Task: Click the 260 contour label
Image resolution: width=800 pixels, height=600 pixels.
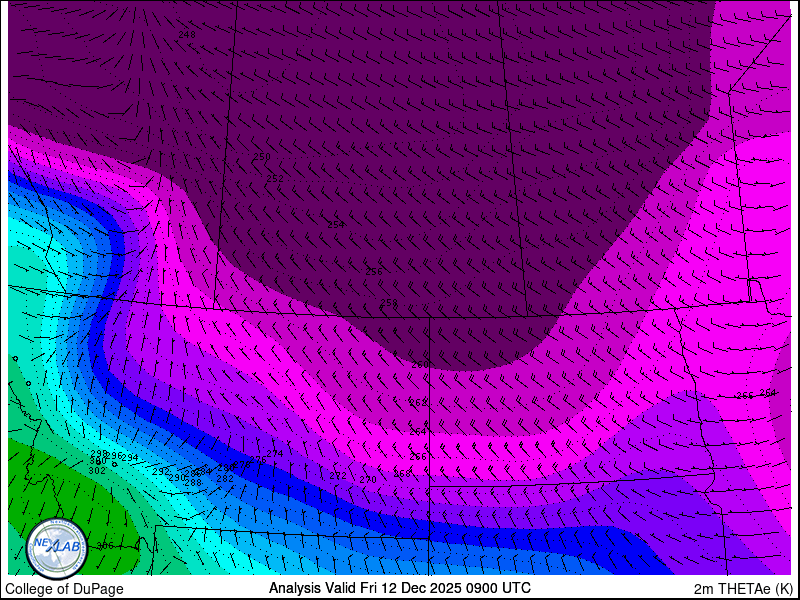Action: click(420, 365)
